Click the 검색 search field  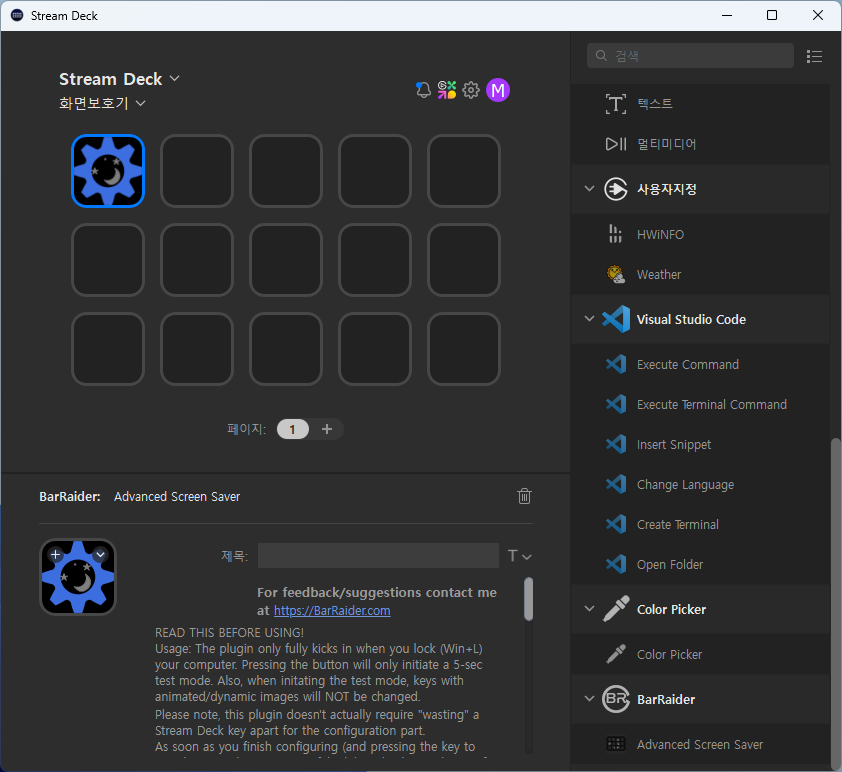pyautogui.click(x=690, y=56)
